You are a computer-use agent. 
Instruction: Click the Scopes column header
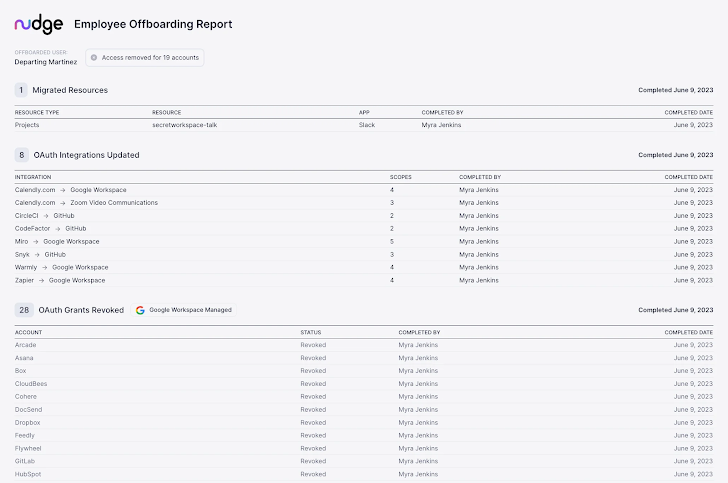click(400, 177)
